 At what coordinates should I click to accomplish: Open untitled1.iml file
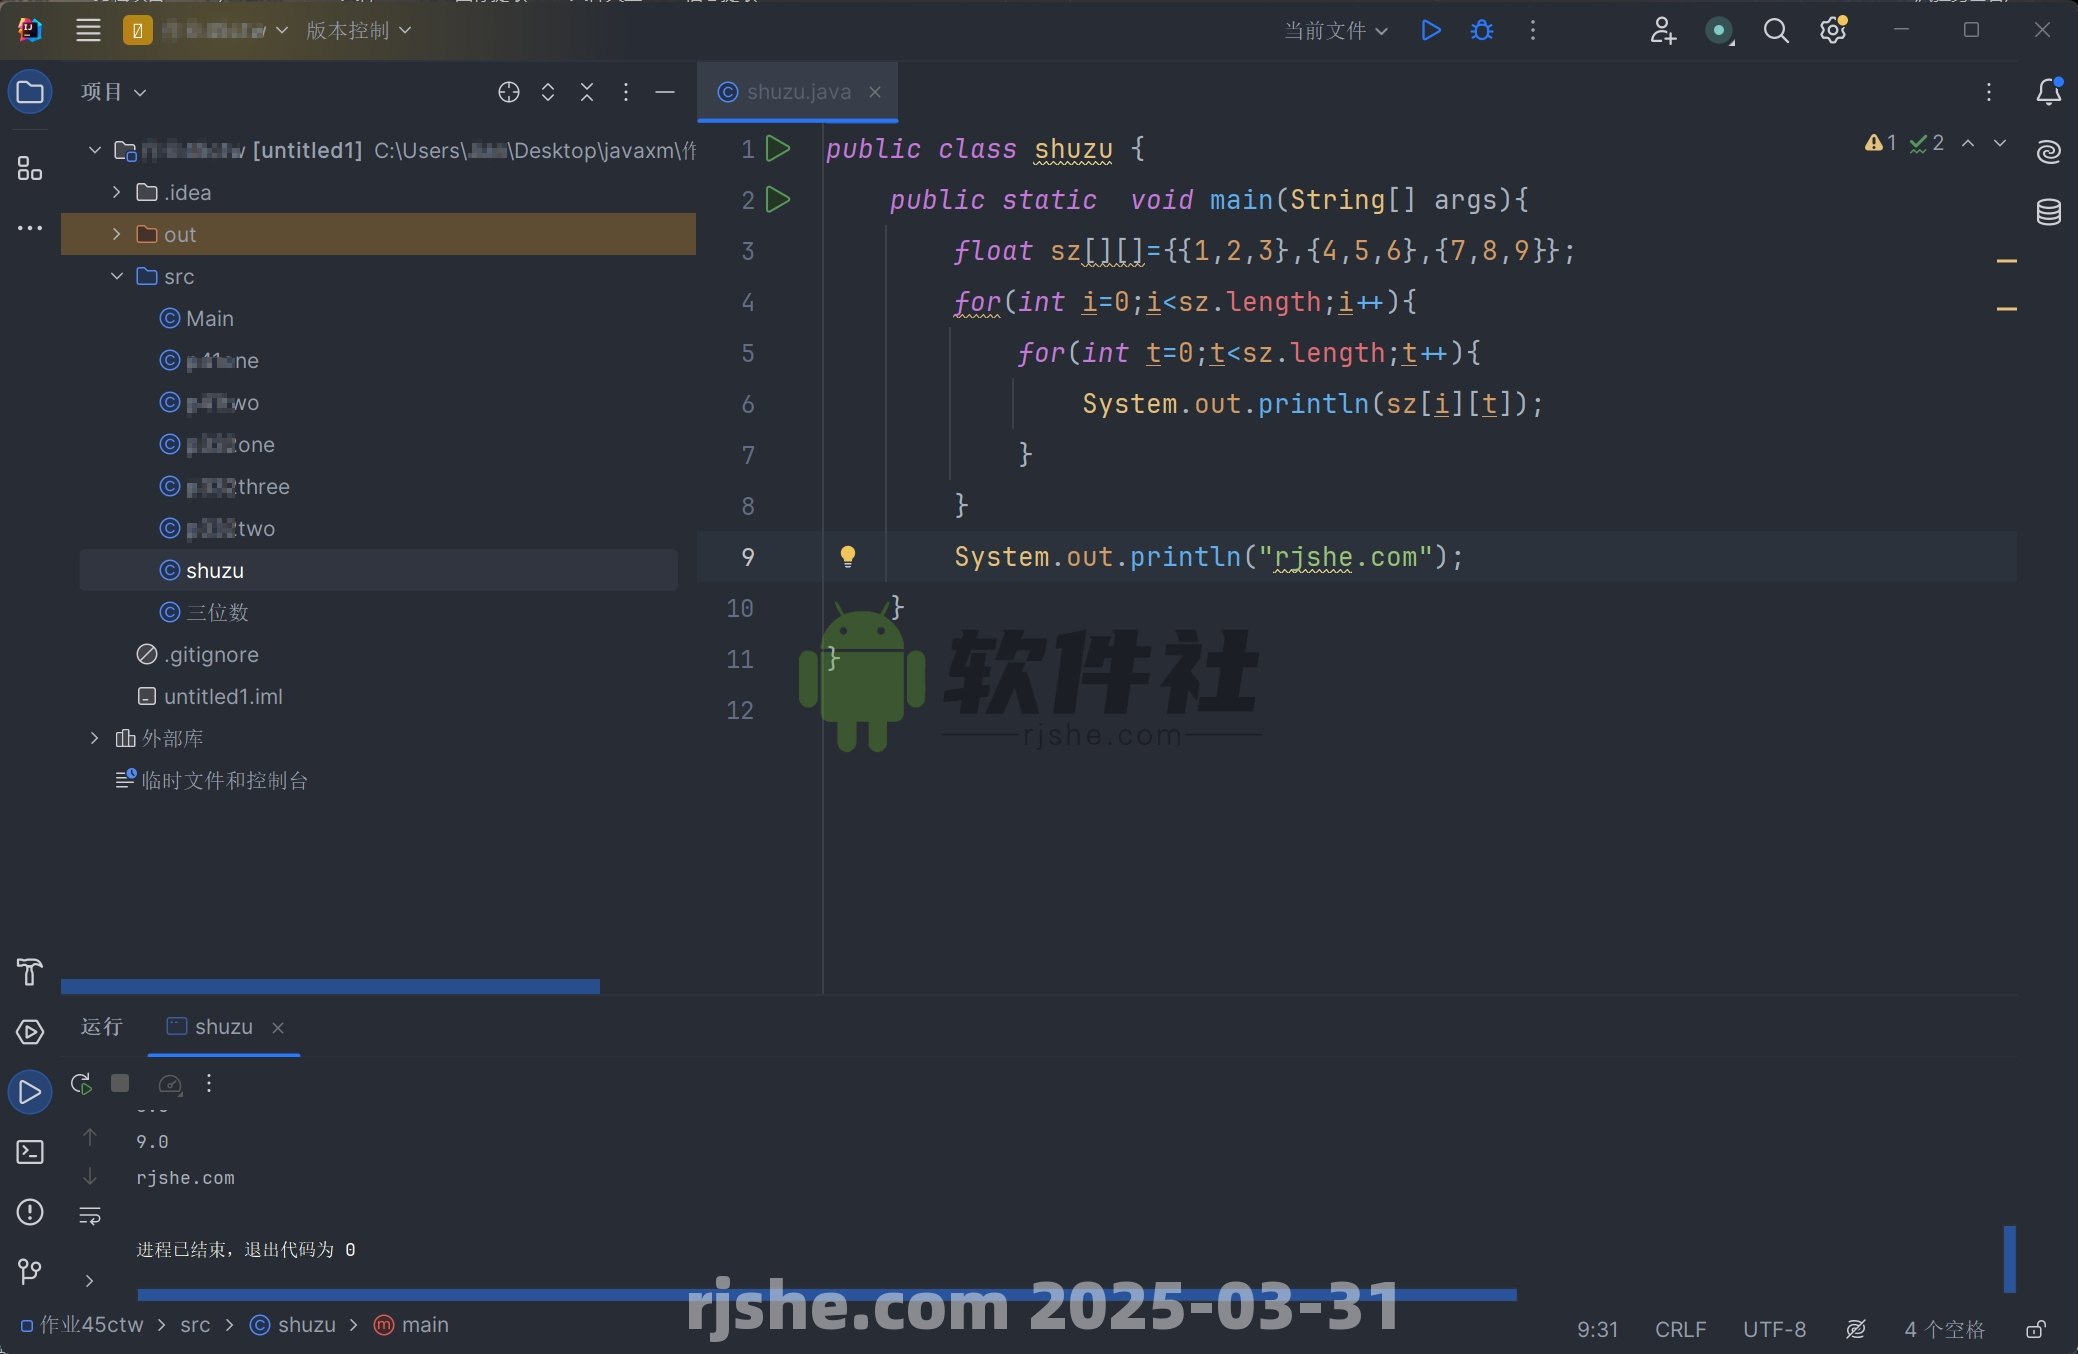click(210, 696)
